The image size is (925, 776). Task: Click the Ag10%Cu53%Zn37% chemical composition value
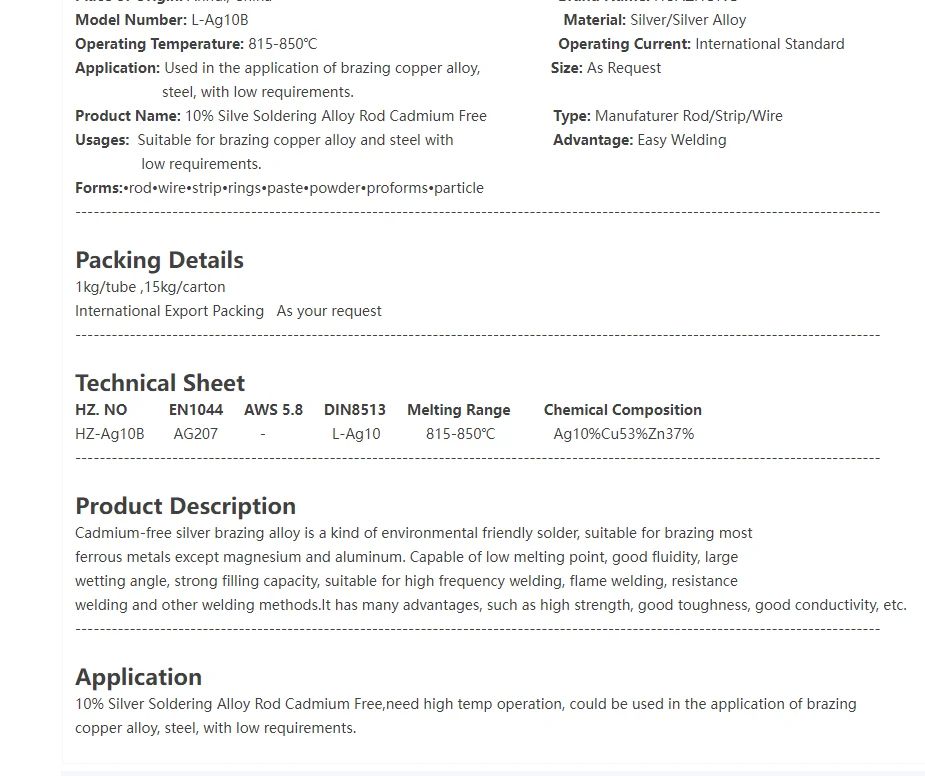pos(623,434)
